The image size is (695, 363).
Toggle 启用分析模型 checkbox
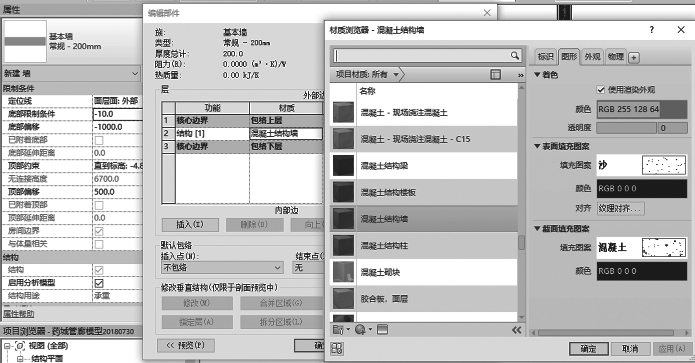(99, 283)
